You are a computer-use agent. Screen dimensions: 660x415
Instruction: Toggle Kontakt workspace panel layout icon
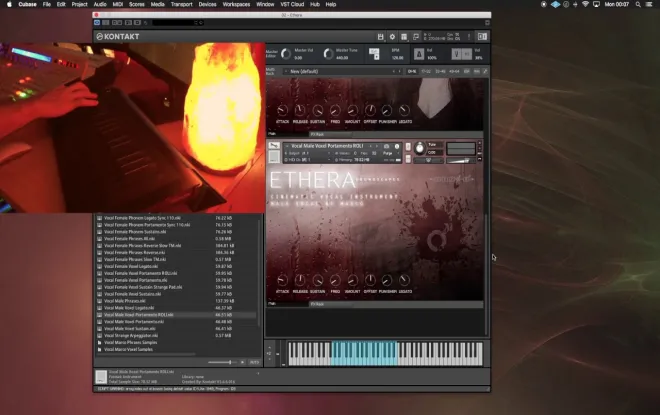(404, 37)
